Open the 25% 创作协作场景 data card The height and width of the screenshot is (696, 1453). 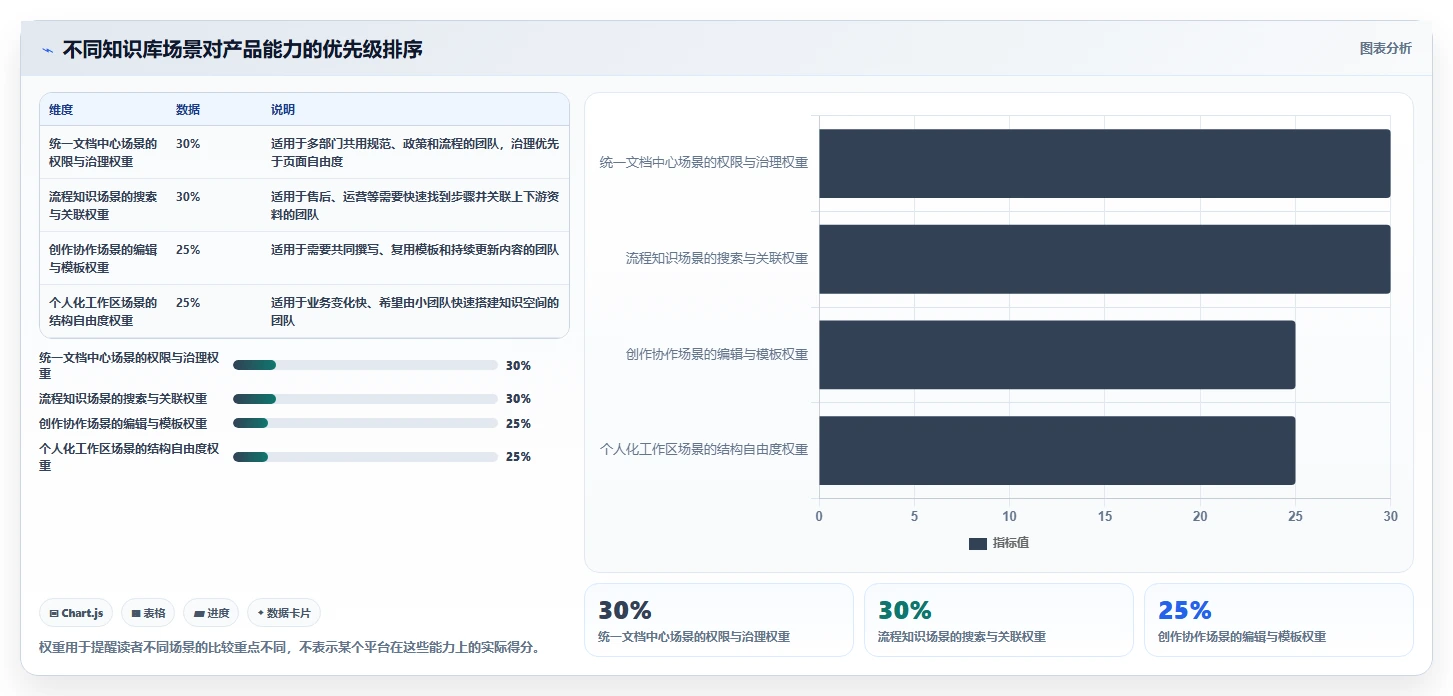coord(1279,620)
